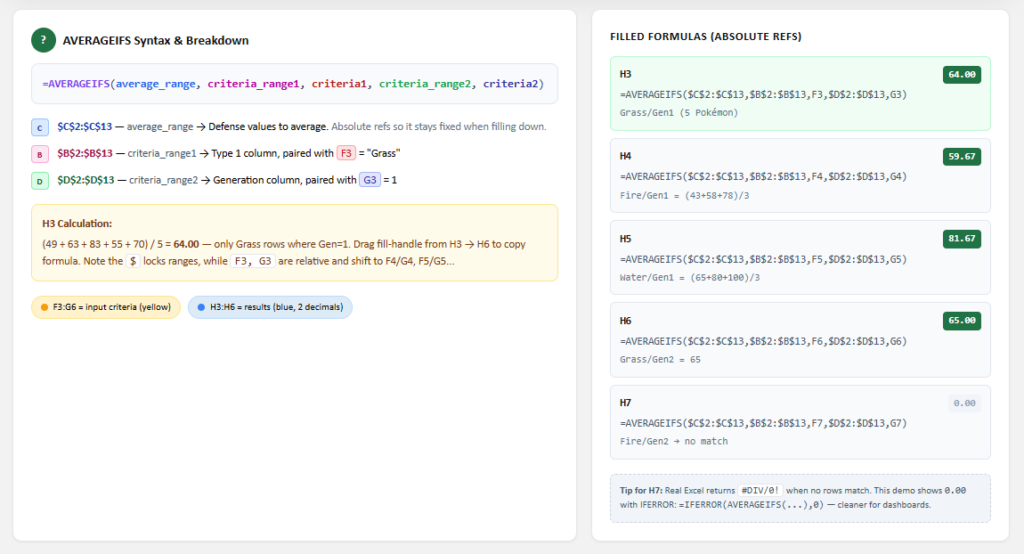This screenshot has width=1024, height=554.
Task: Click the 'Tip for H7:' label
Action: click(x=641, y=491)
